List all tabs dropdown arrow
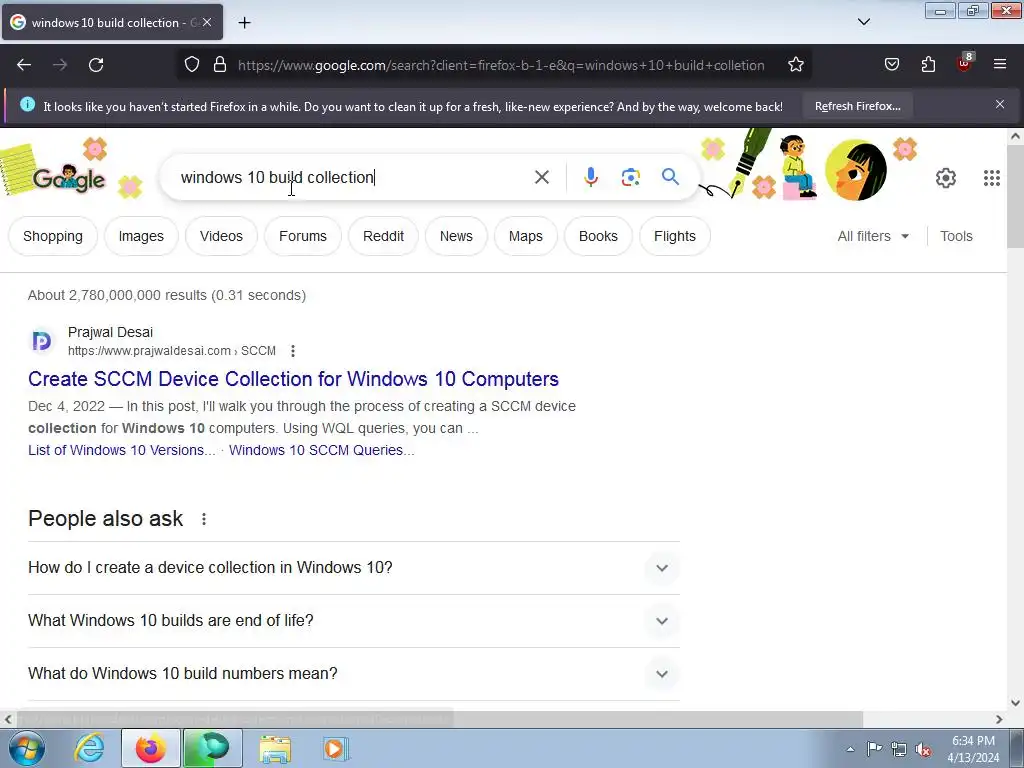The image size is (1024, 768). click(864, 22)
